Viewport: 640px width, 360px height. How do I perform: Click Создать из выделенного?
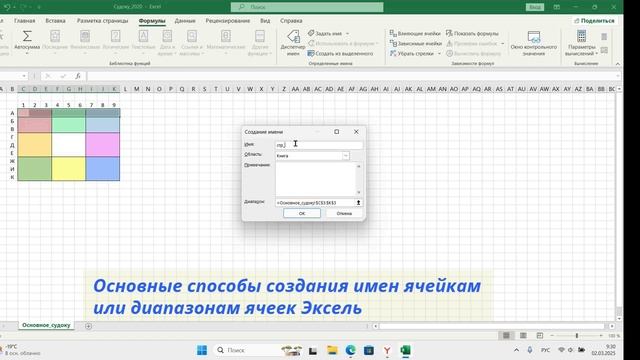pyautogui.click(x=340, y=53)
